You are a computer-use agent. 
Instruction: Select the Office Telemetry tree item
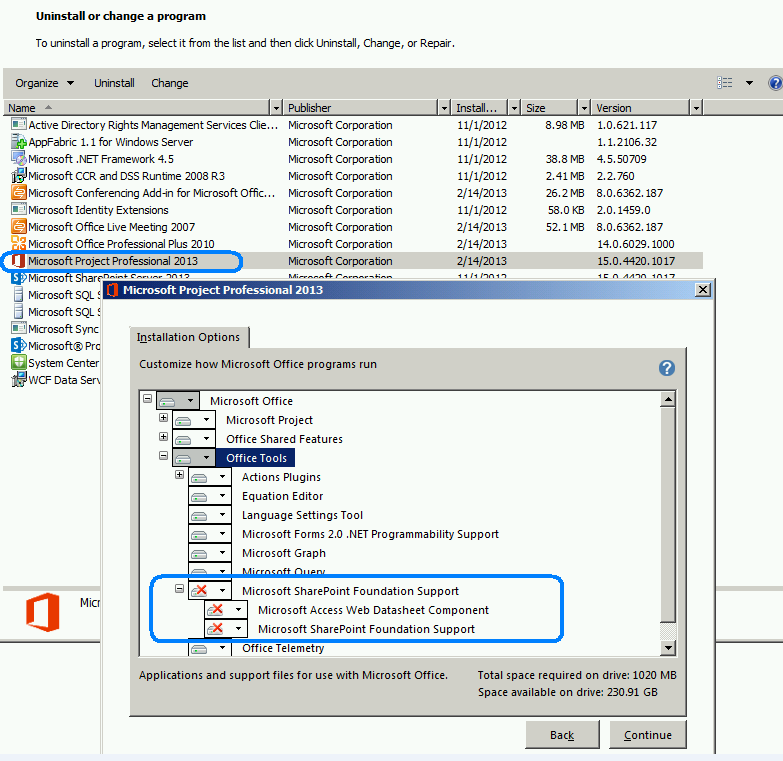point(283,648)
